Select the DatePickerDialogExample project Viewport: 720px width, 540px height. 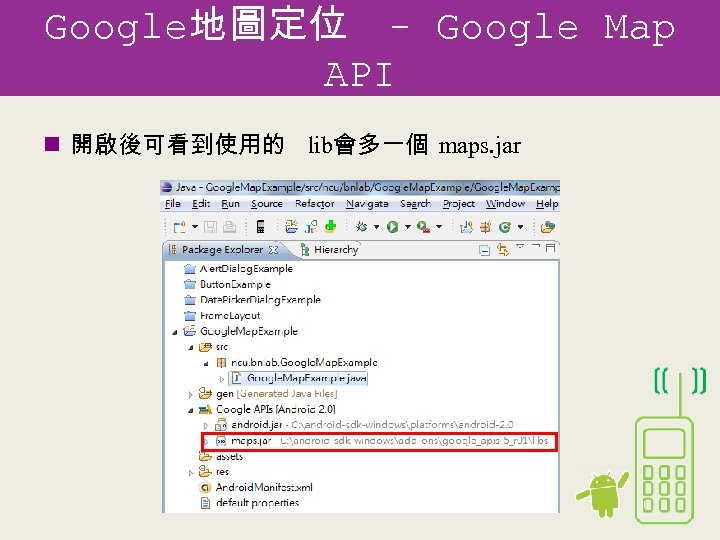[x=252, y=300]
